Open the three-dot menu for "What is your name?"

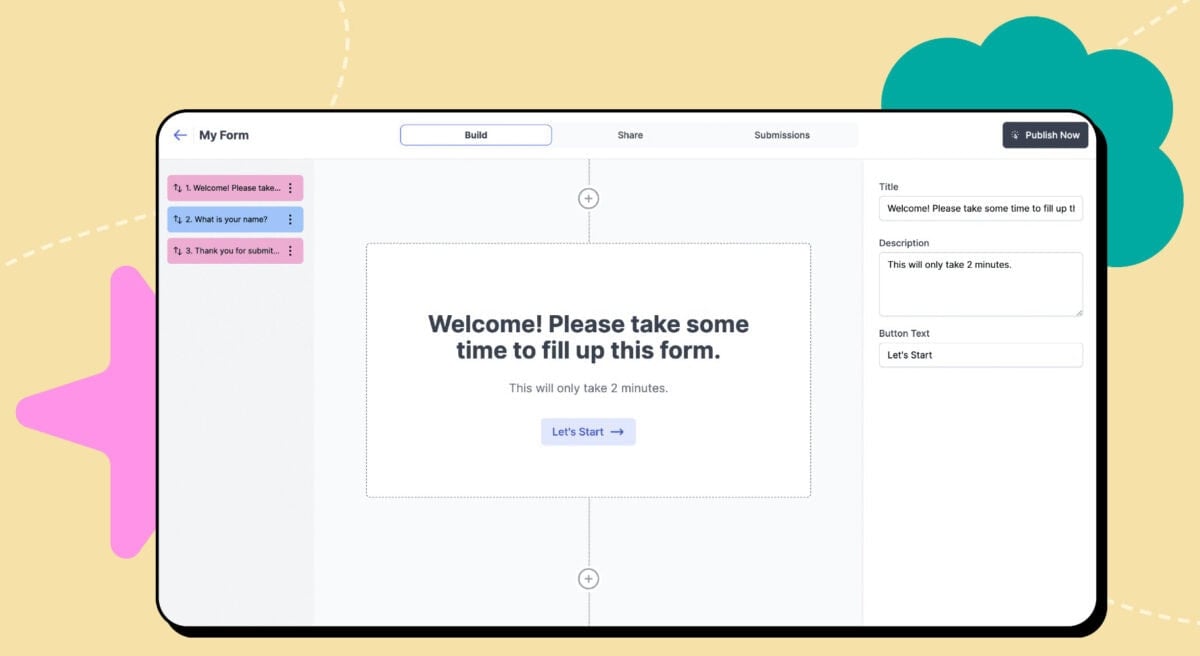[291, 220]
